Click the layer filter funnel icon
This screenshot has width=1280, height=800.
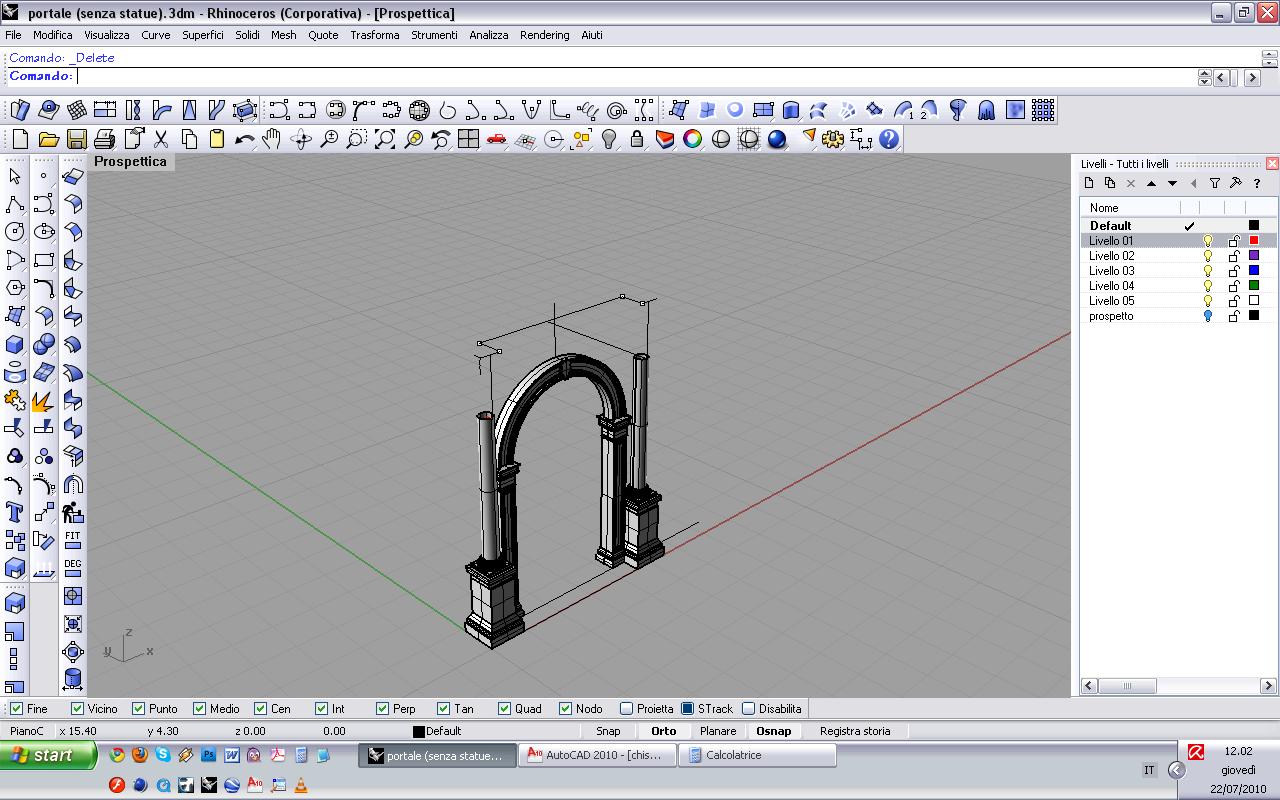click(1215, 183)
